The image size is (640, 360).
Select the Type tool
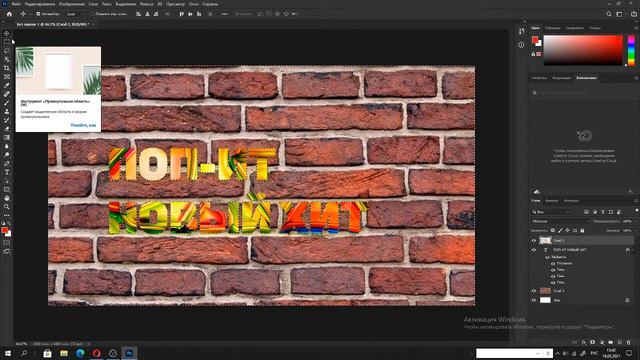tap(7, 172)
